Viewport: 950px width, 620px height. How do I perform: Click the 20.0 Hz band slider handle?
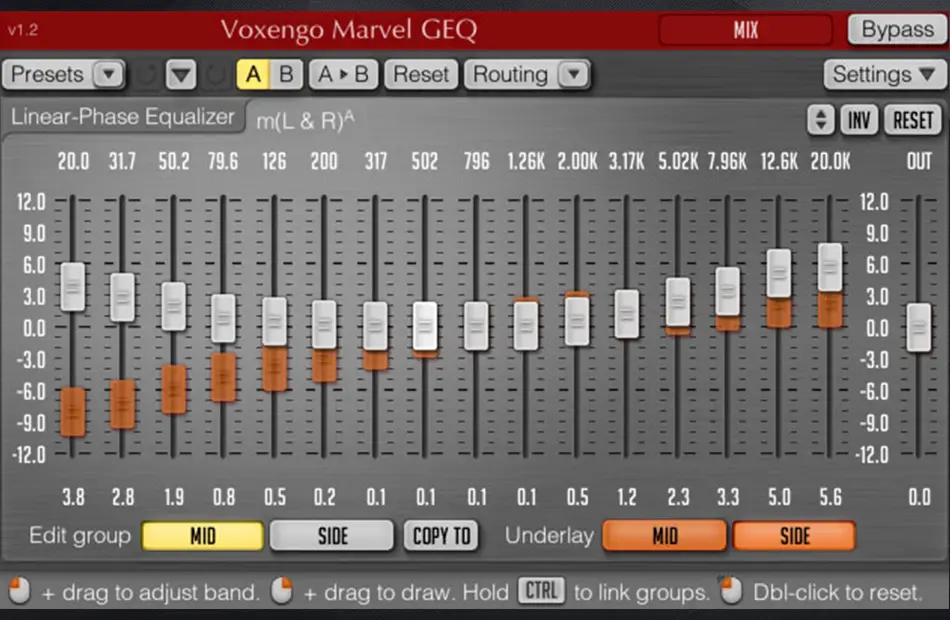(73, 287)
